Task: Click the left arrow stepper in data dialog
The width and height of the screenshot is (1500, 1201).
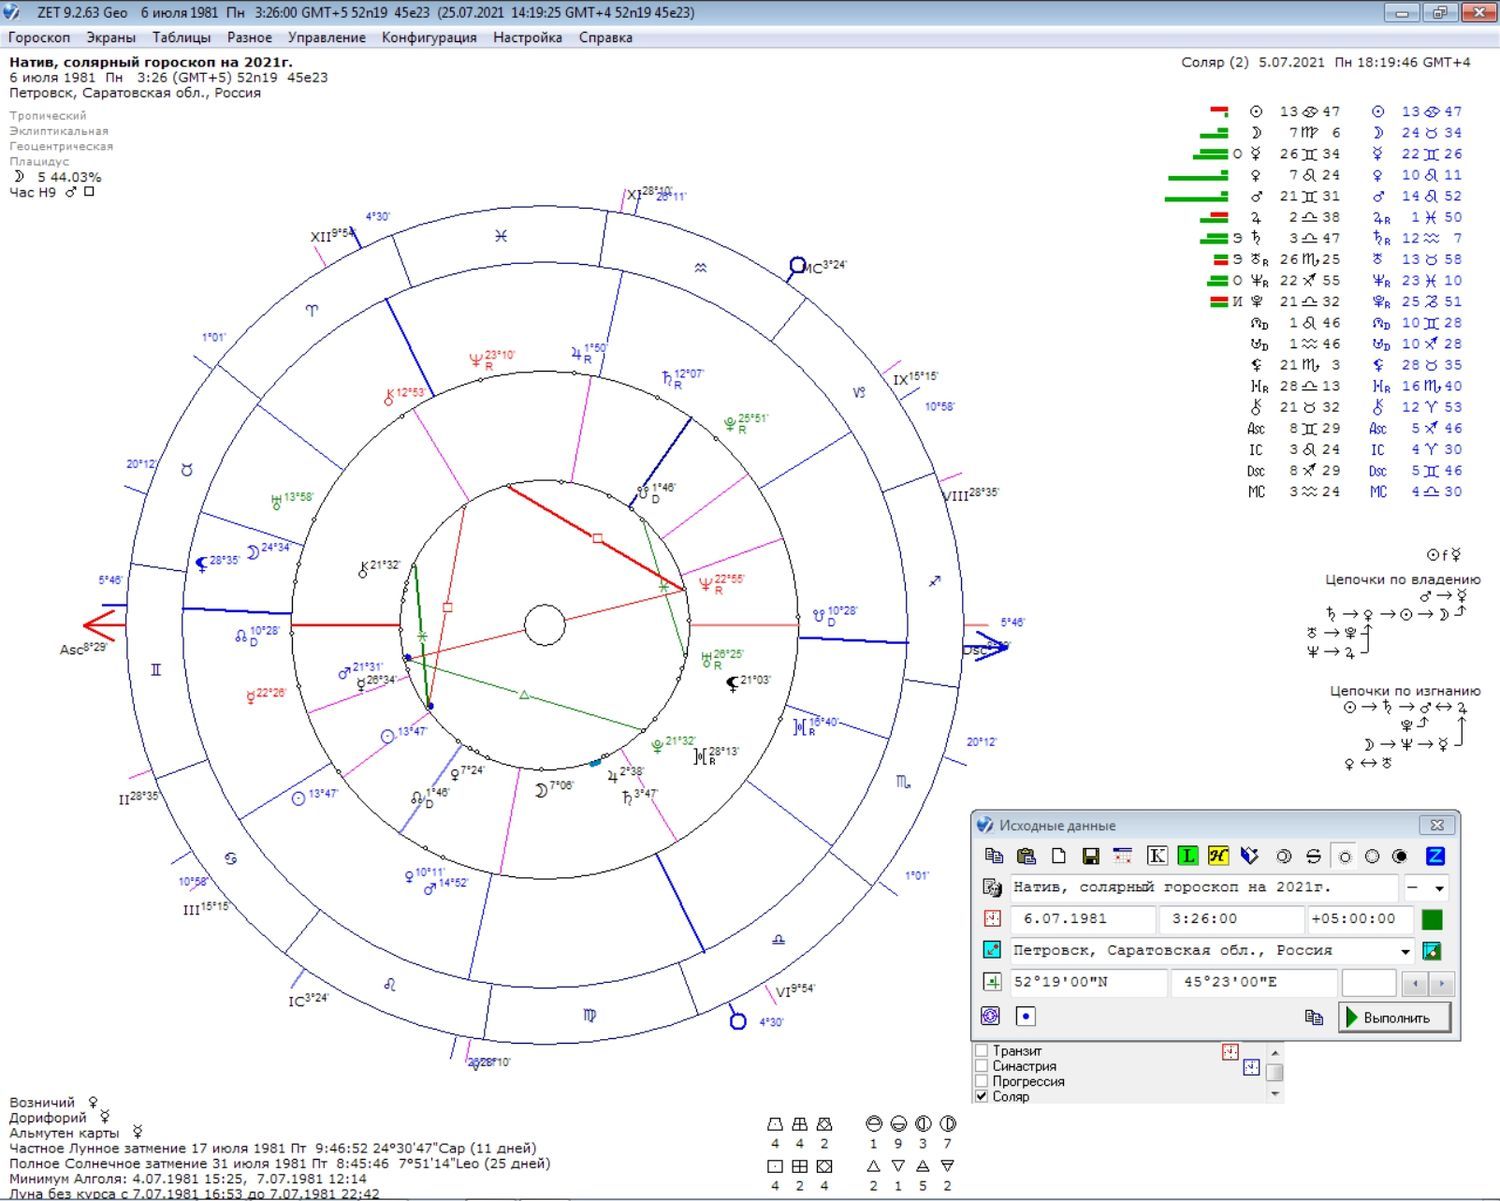Action: (x=1414, y=983)
